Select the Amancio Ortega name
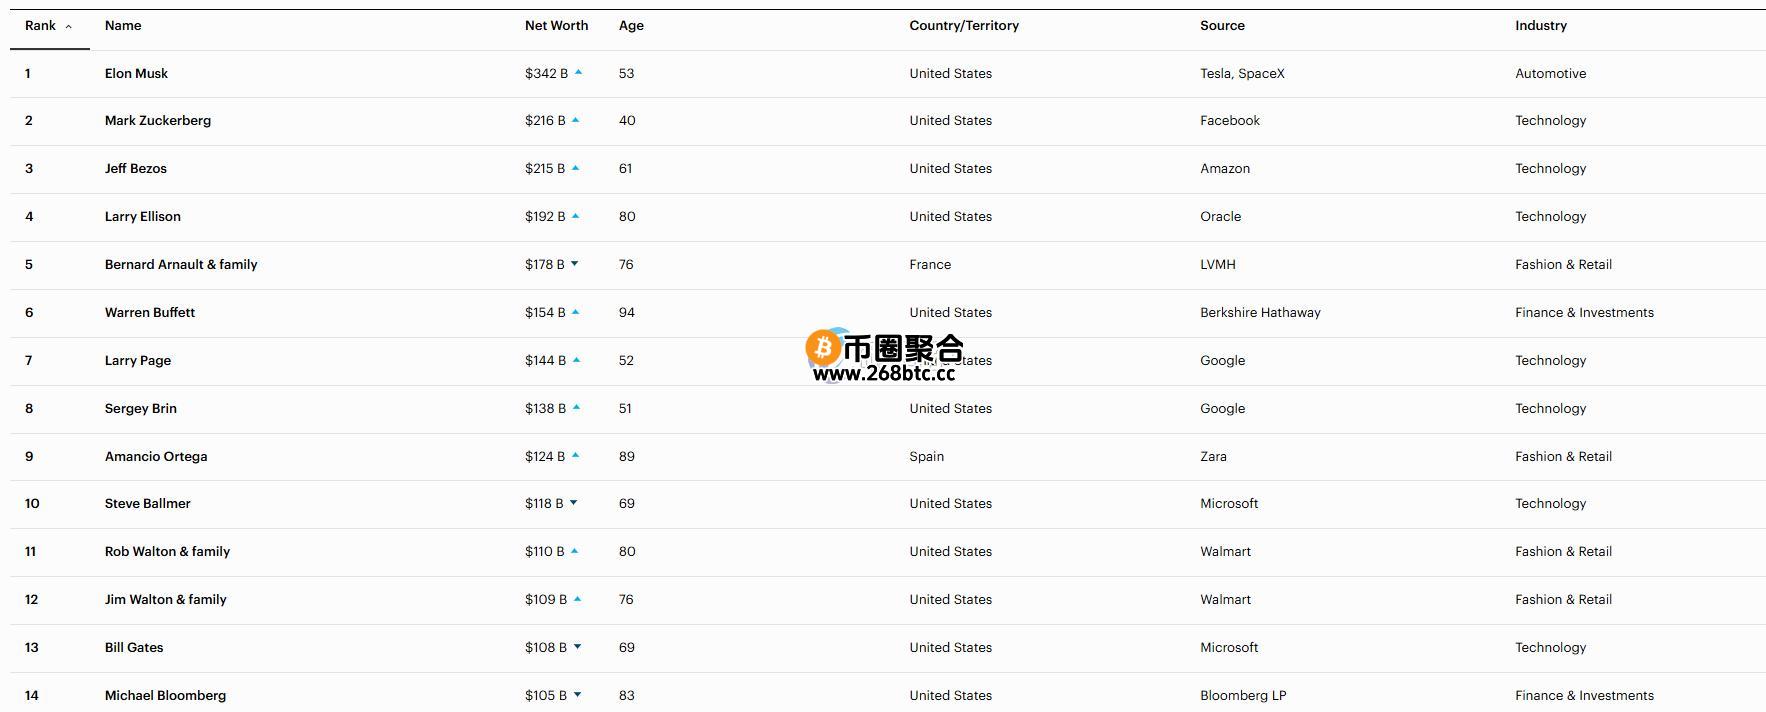Viewport: 1766px width, 712px height. coord(156,457)
